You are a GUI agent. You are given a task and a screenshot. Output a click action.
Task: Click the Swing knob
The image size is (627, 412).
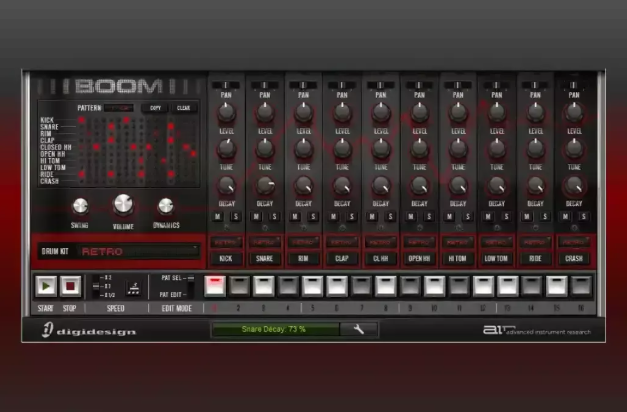coord(80,206)
